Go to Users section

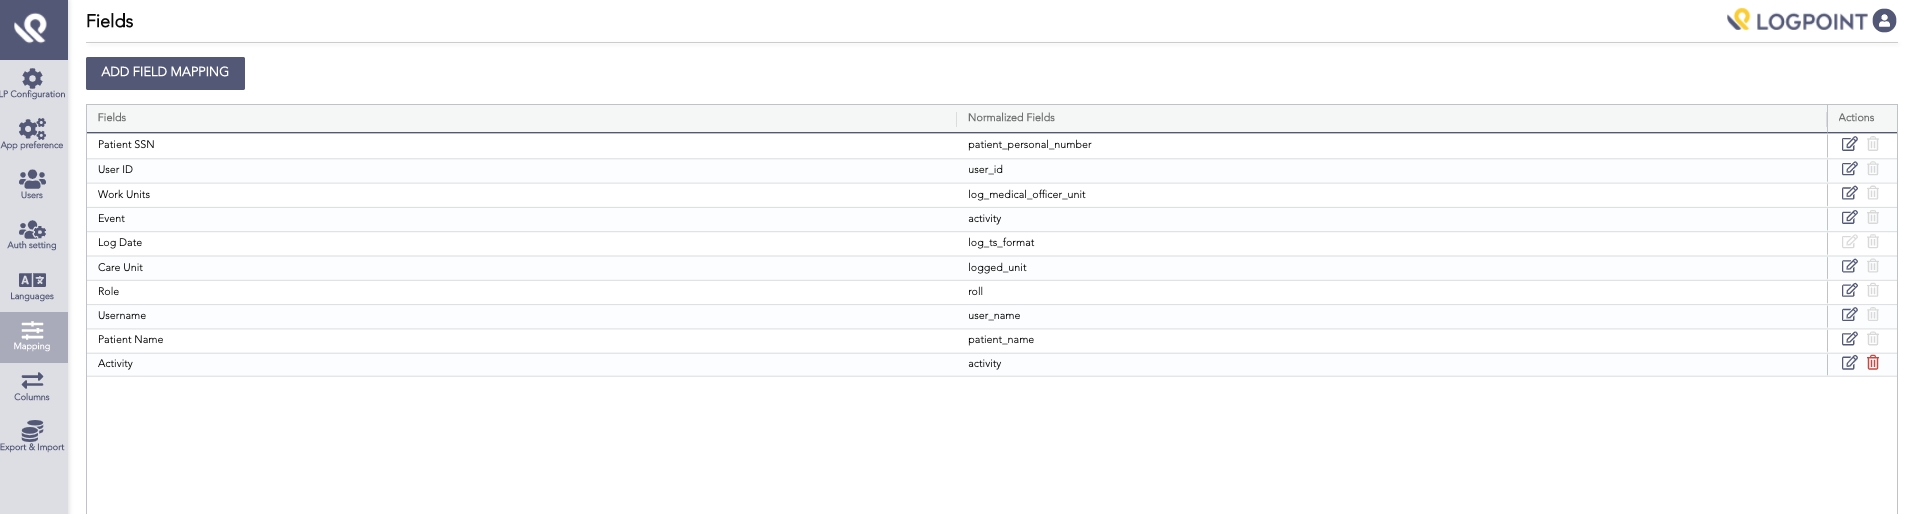pos(33,184)
